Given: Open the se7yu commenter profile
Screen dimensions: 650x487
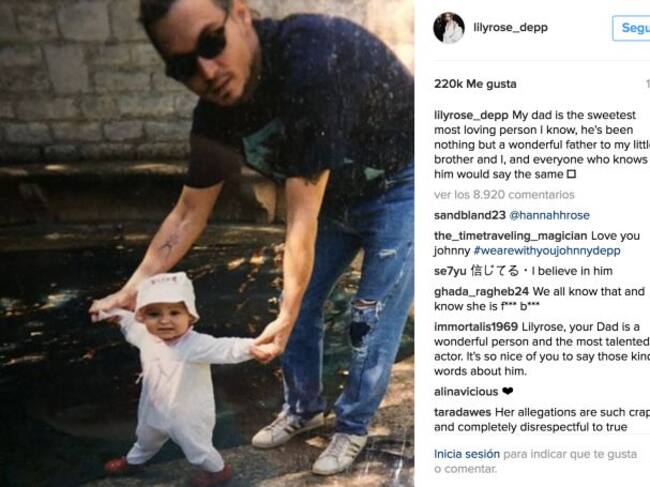Looking at the screenshot, I should point(450,271).
